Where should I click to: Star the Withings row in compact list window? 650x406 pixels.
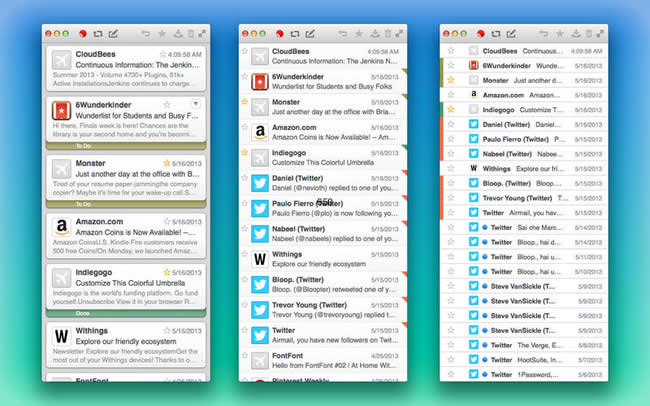tap(451, 168)
